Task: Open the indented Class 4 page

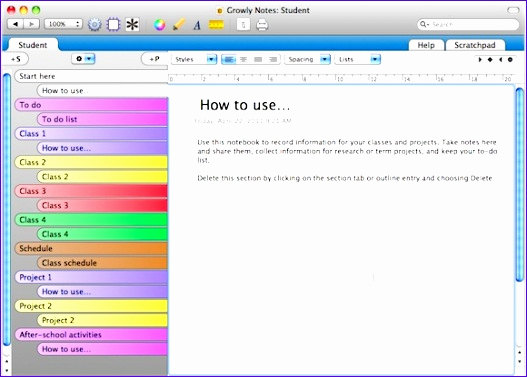Action: [102, 234]
